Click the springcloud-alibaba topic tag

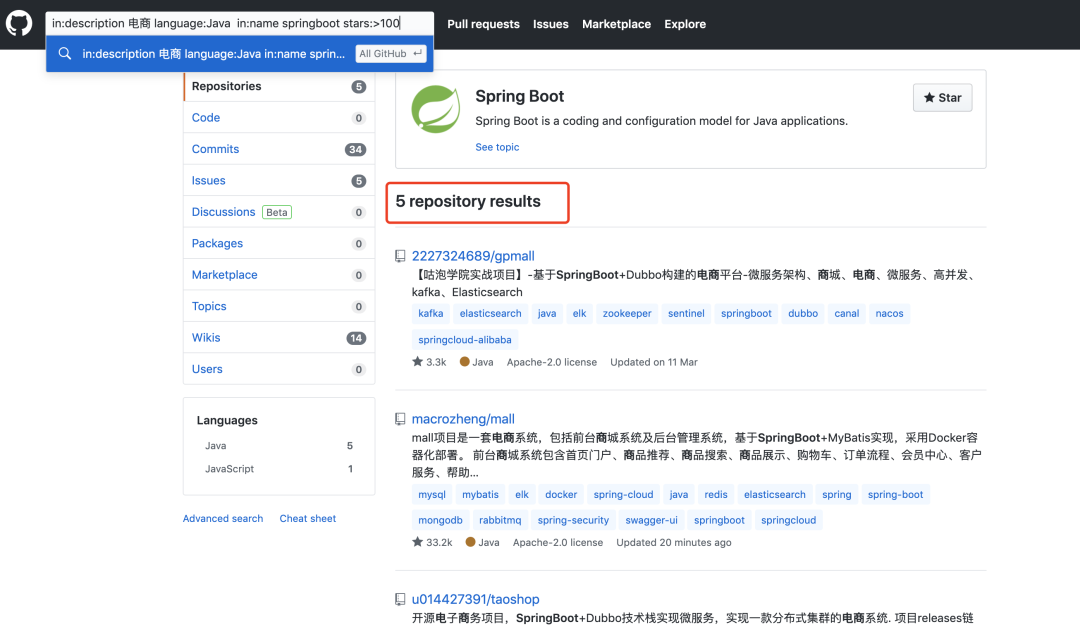coord(465,340)
